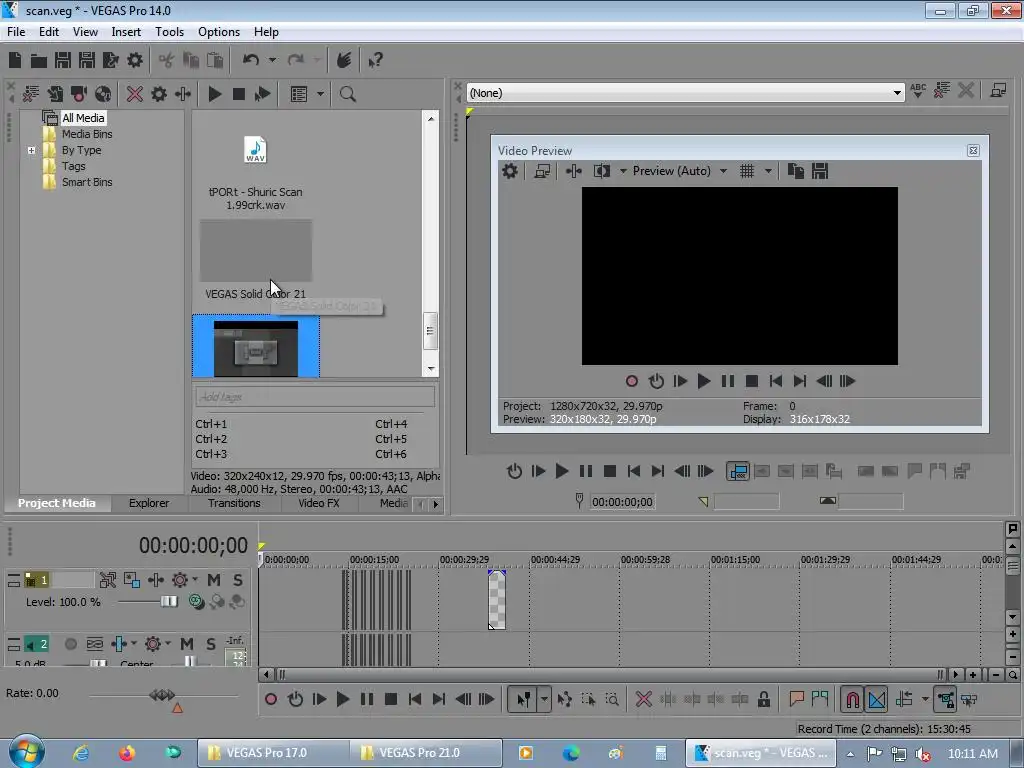1024x768 pixels.
Task: Open project Properties gear in main toolbar
Action: (135, 61)
